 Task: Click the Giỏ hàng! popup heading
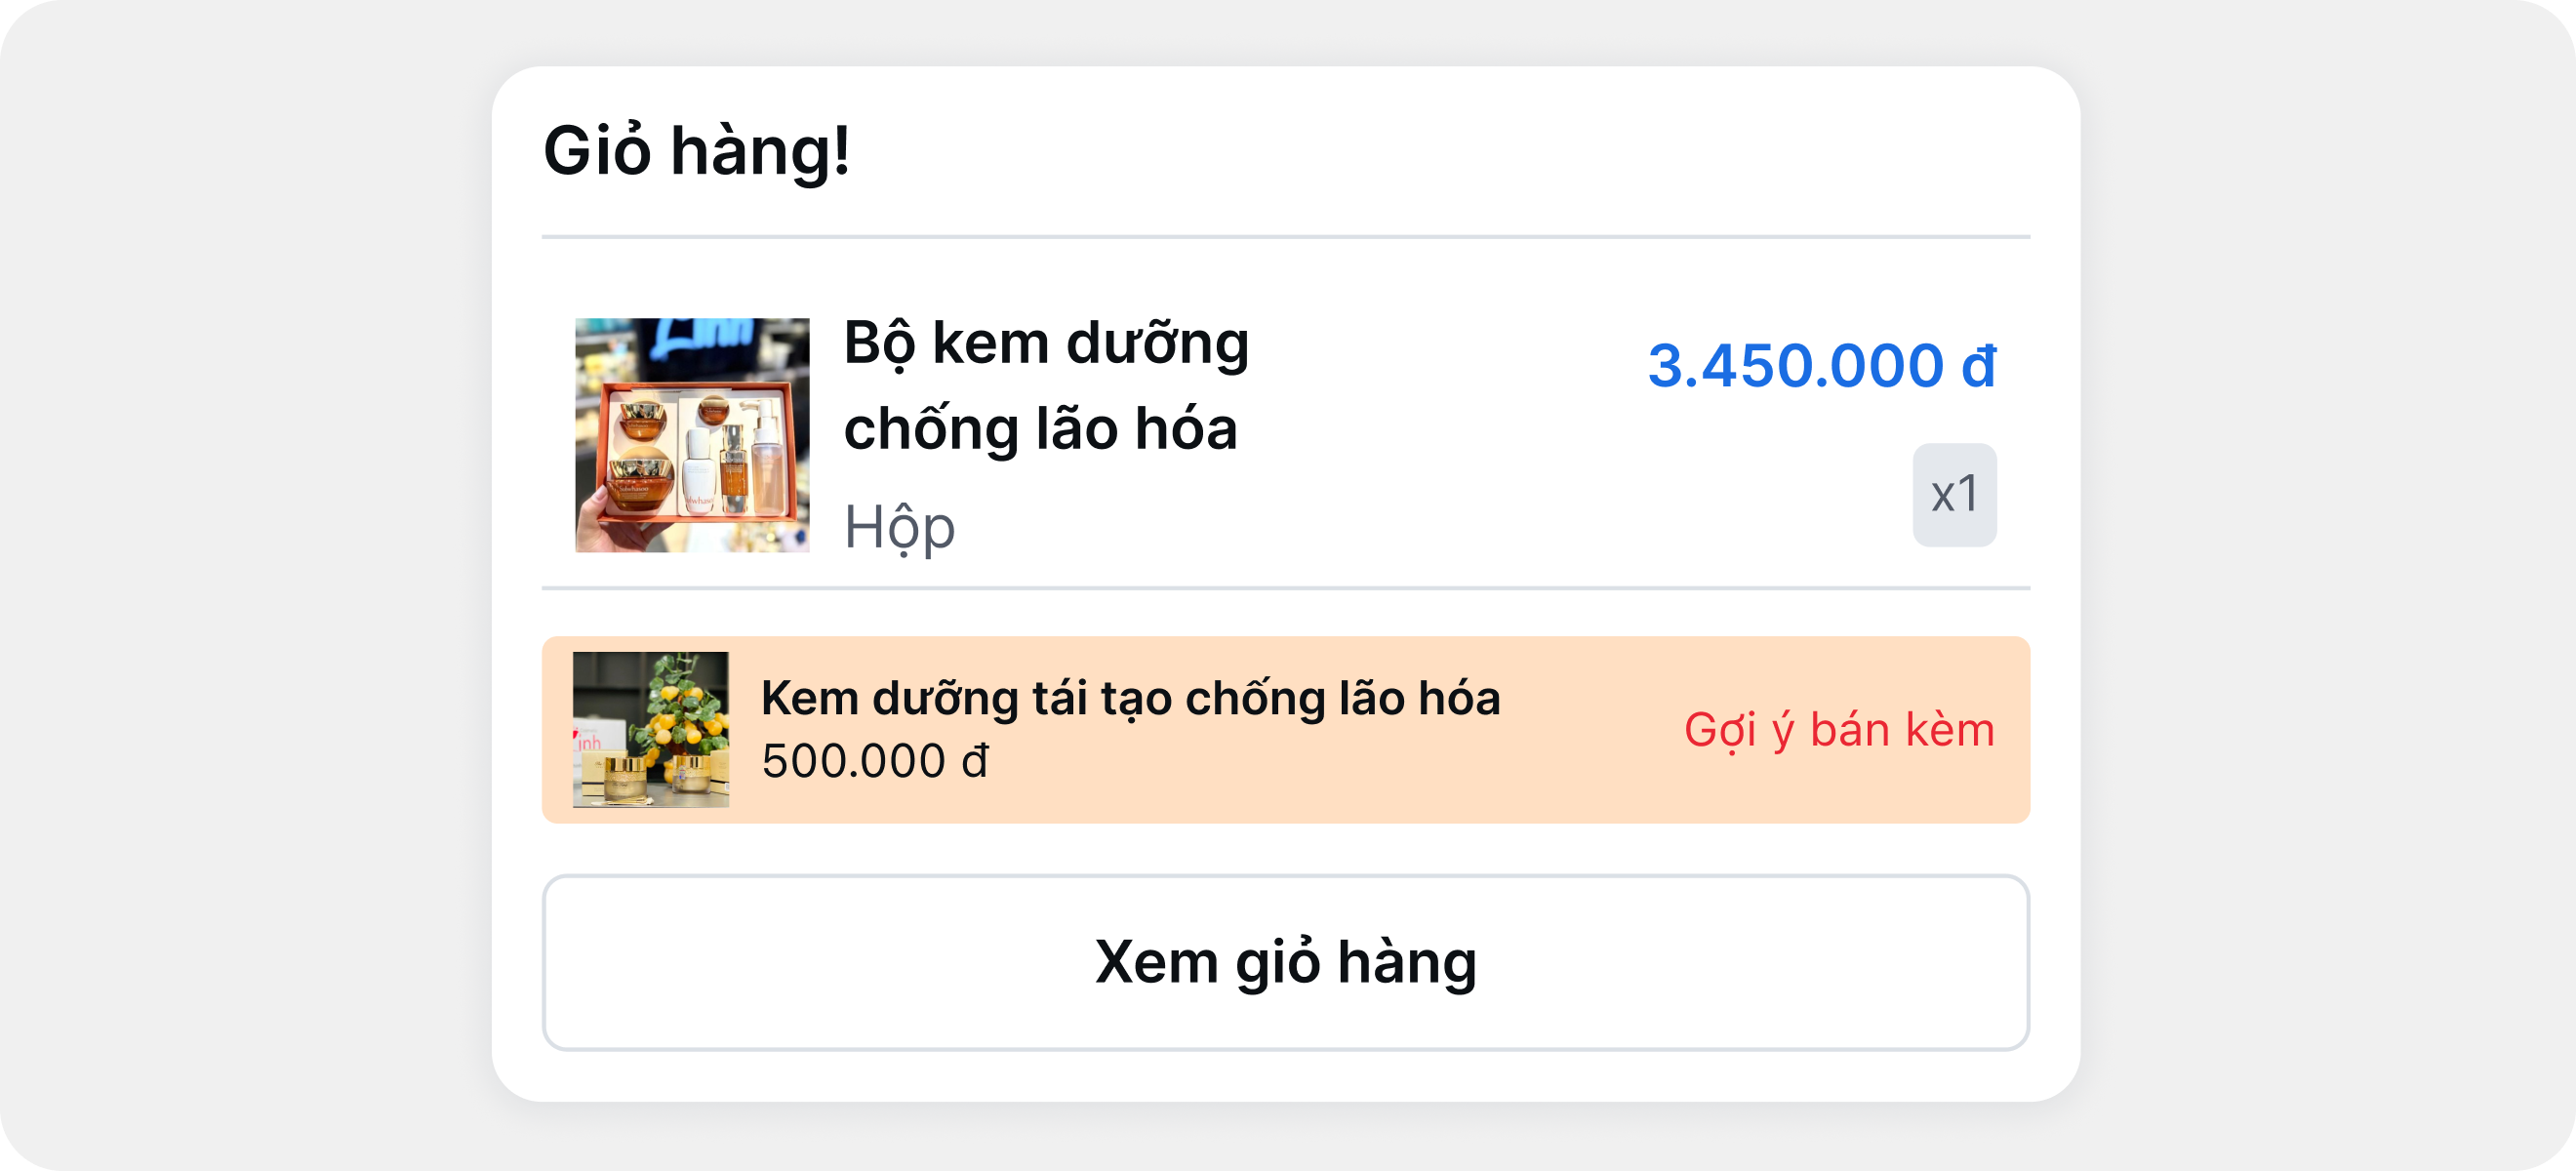696,151
